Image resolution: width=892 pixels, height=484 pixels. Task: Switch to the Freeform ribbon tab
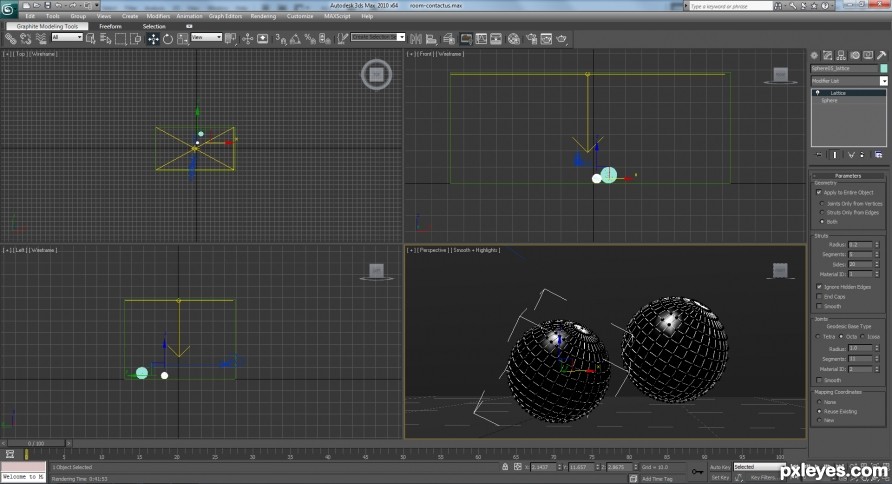tap(110, 26)
